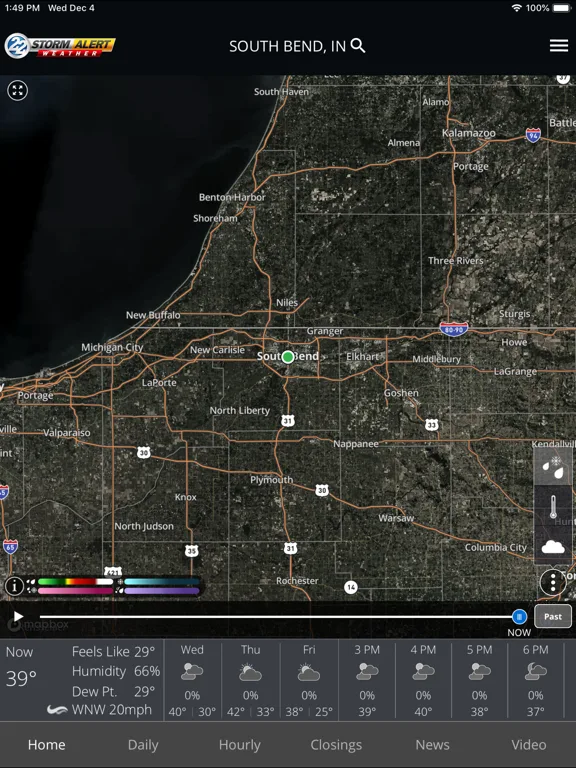Click the blue snow legend bar
Screen dimensions: 576x768
coord(162,582)
